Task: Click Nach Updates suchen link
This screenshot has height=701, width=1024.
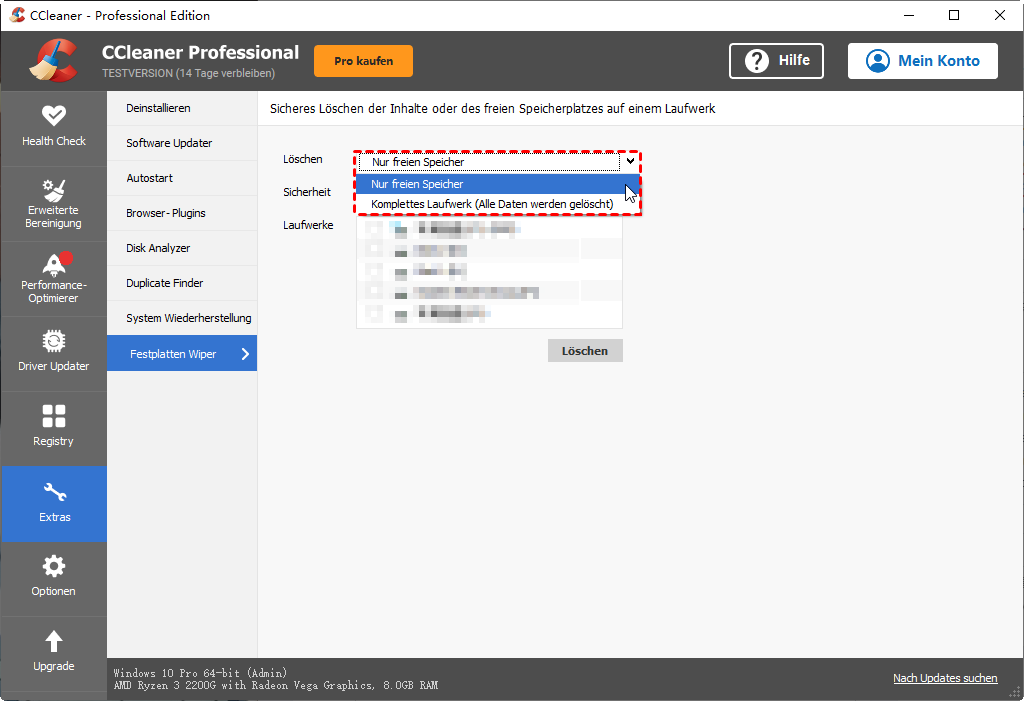Action: point(945,678)
